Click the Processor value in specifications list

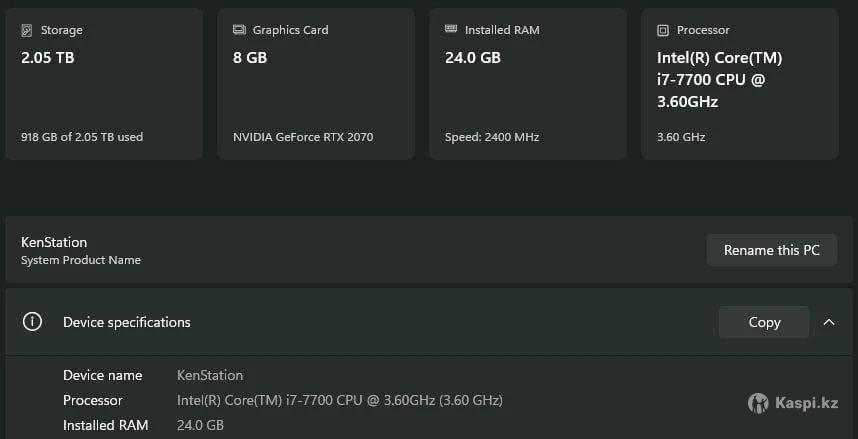point(340,400)
